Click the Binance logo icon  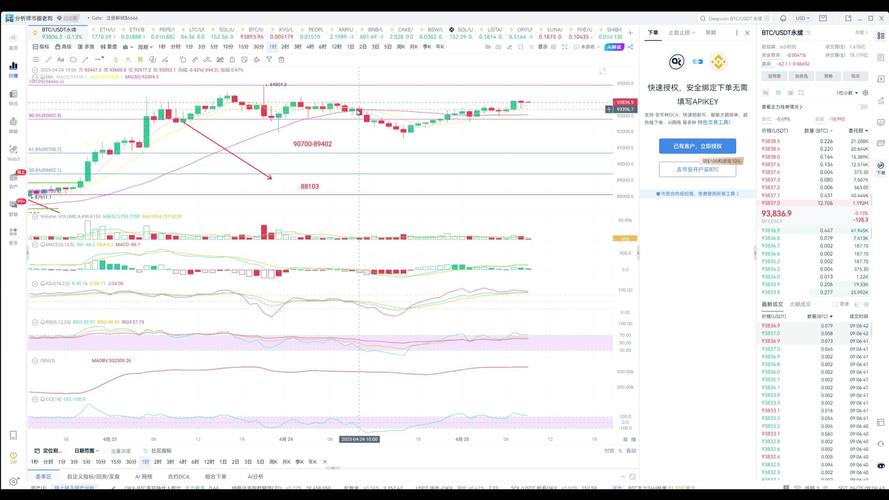tap(718, 61)
